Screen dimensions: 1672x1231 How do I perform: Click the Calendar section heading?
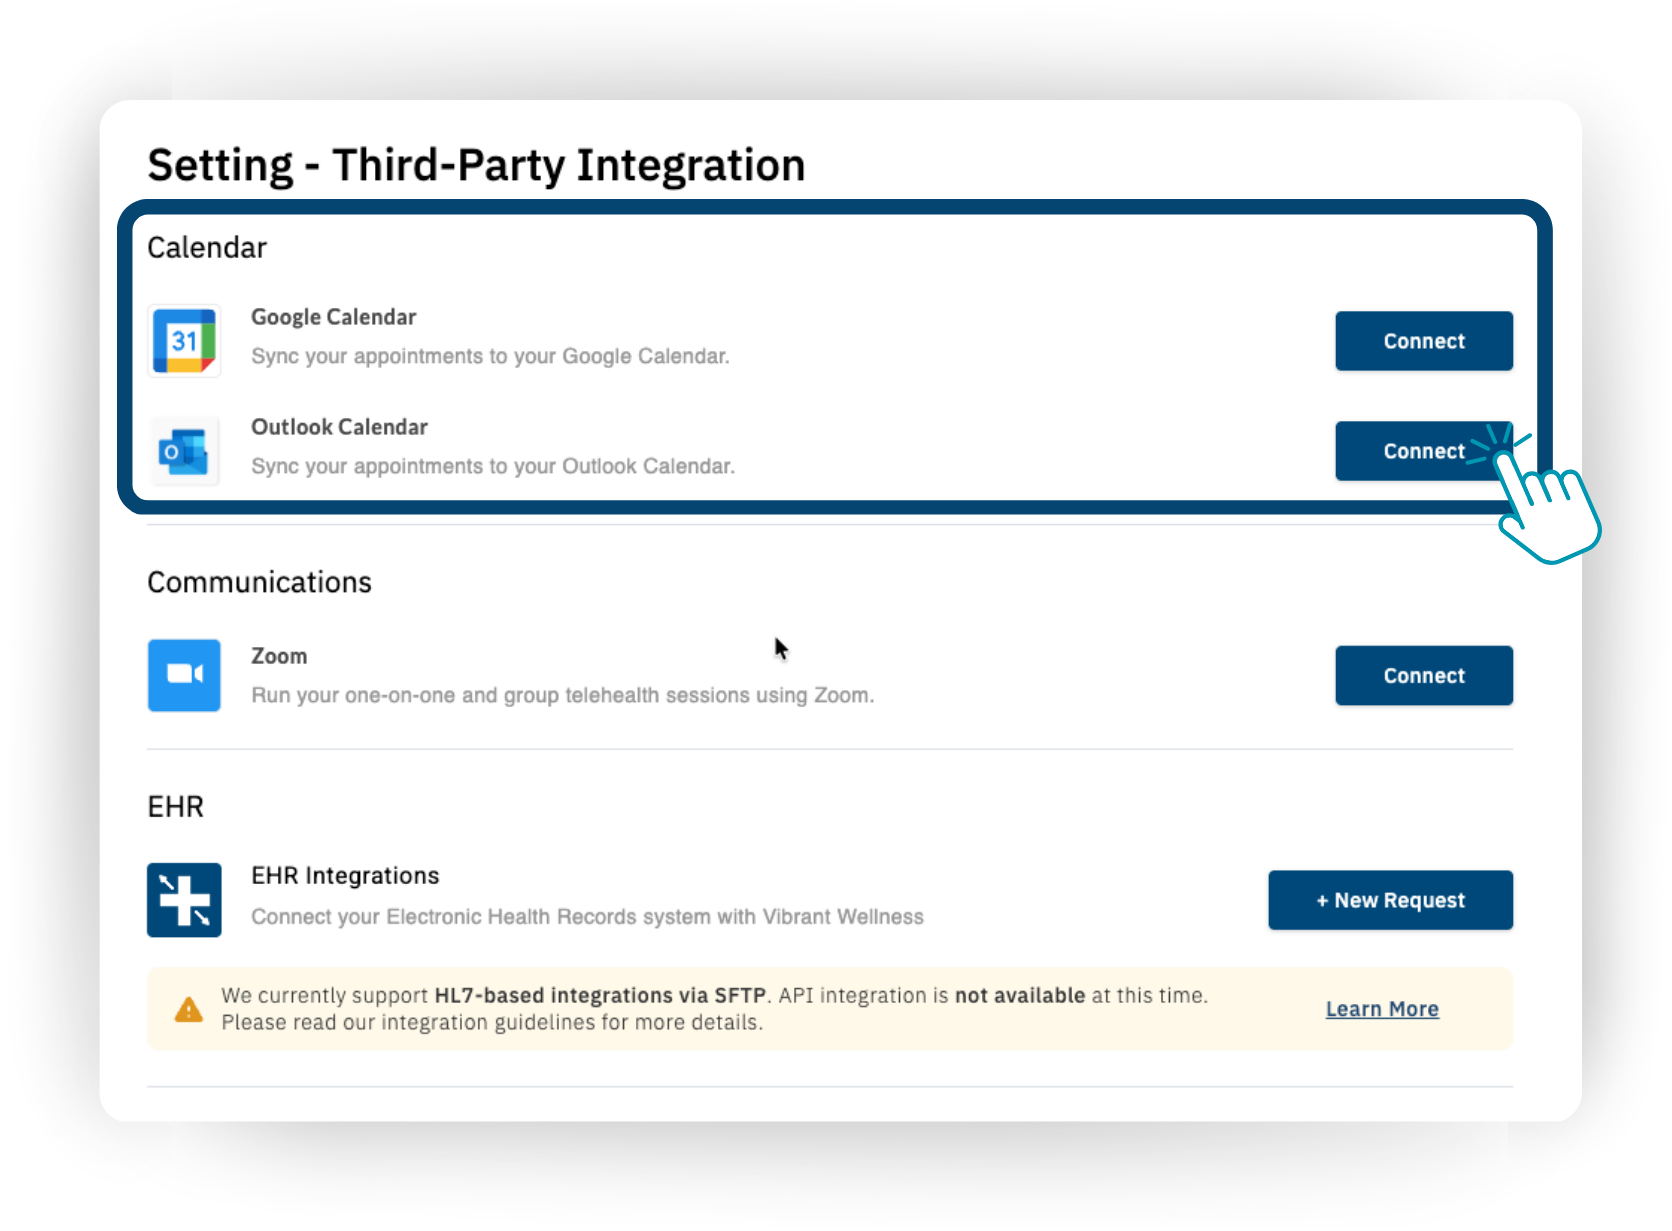[x=207, y=248]
